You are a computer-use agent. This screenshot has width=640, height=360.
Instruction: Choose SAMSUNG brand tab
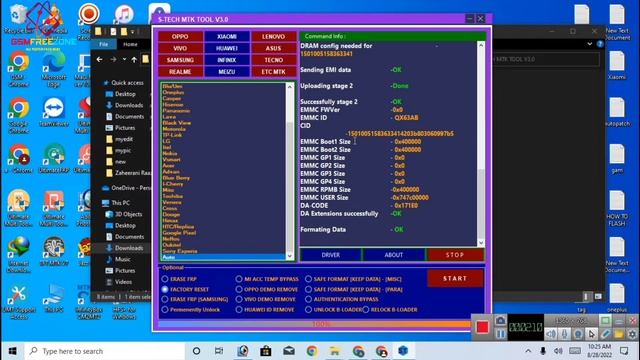click(x=180, y=60)
